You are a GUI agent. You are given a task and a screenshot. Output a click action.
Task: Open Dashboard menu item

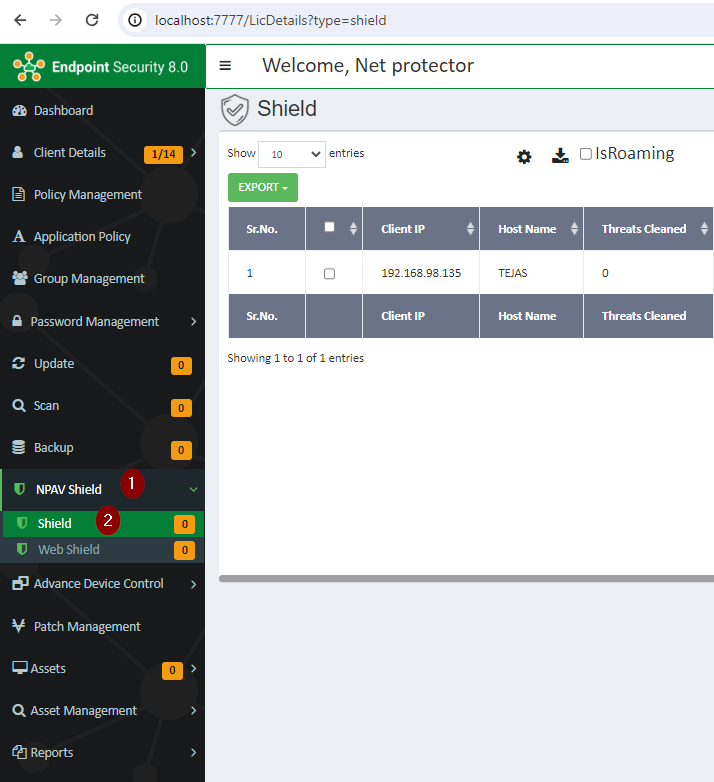pyautogui.click(x=102, y=110)
